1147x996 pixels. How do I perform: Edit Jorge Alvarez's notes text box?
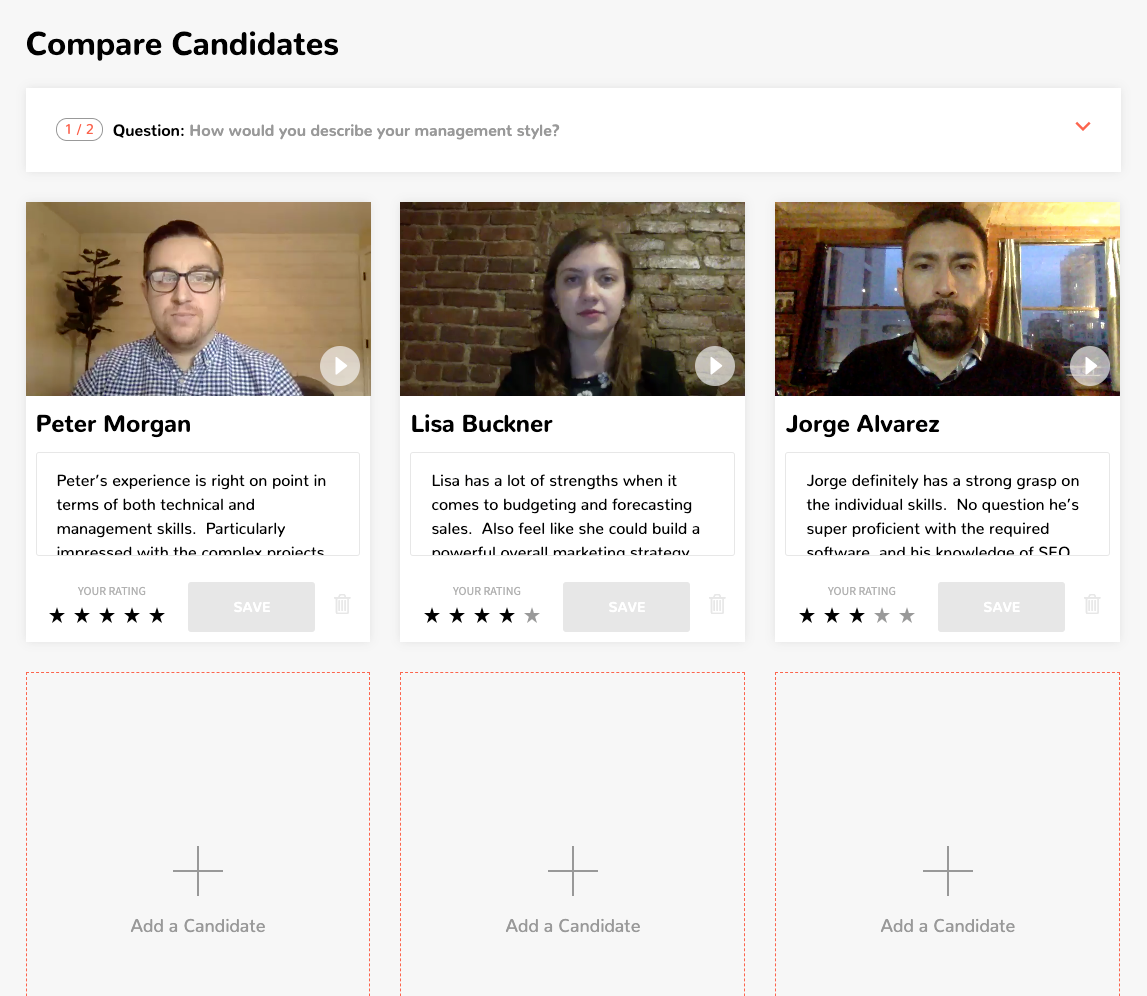(947, 504)
